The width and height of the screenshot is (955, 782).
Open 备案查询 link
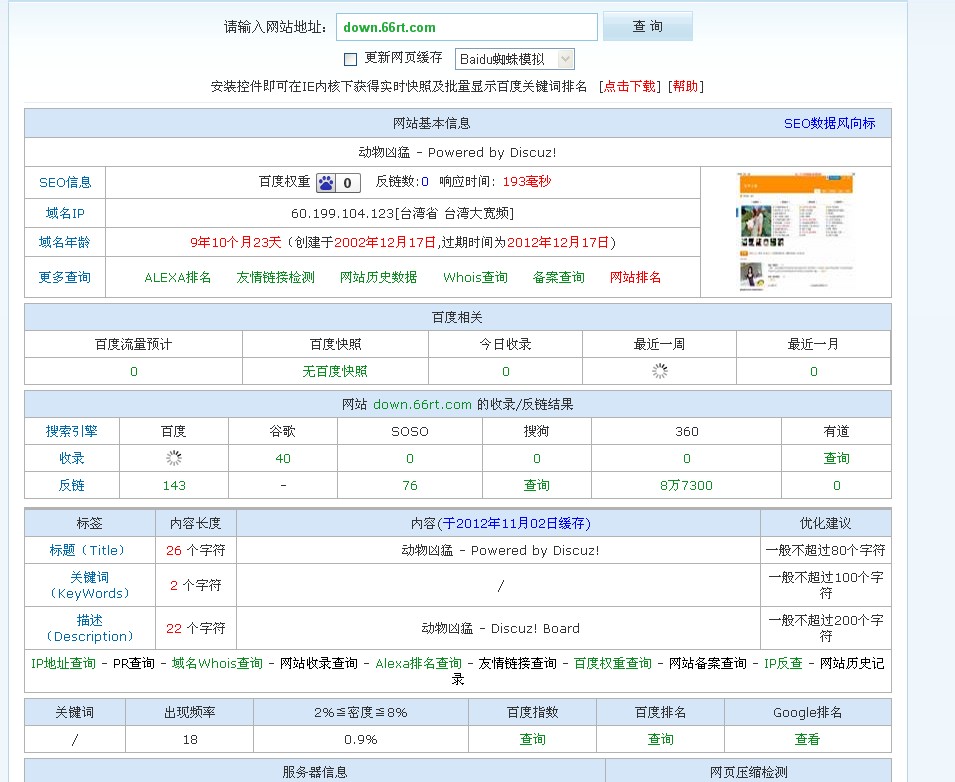(x=559, y=277)
